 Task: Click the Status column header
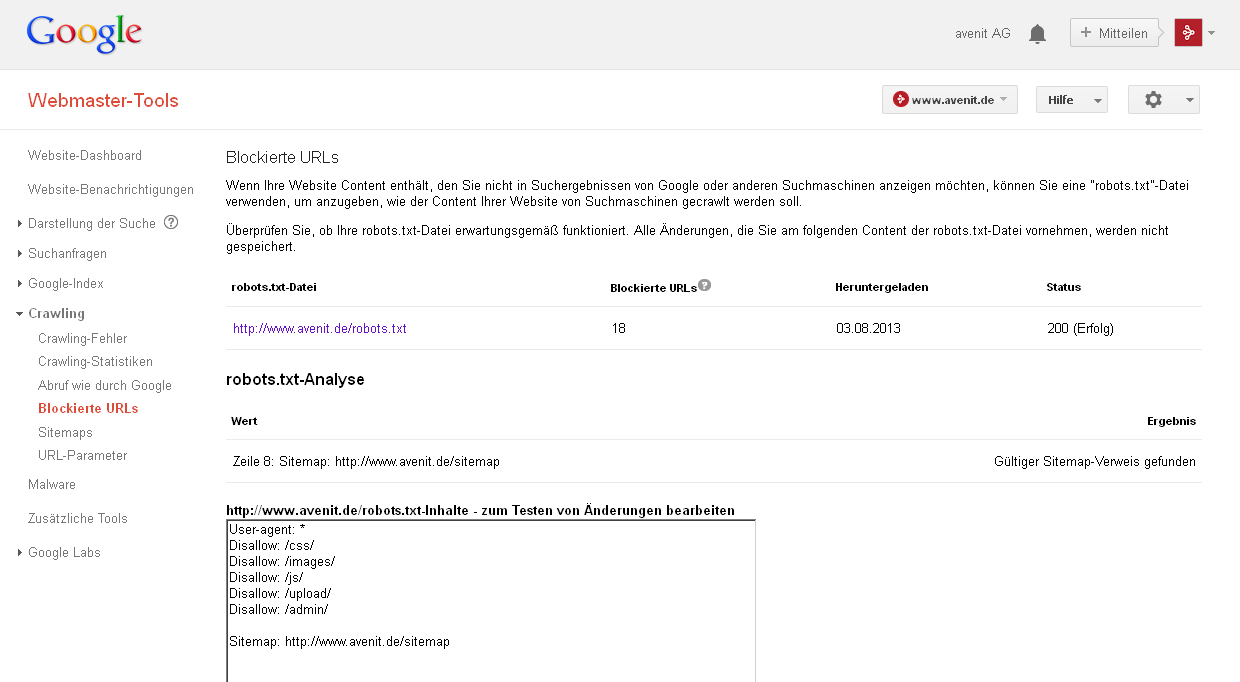pyautogui.click(x=1064, y=288)
